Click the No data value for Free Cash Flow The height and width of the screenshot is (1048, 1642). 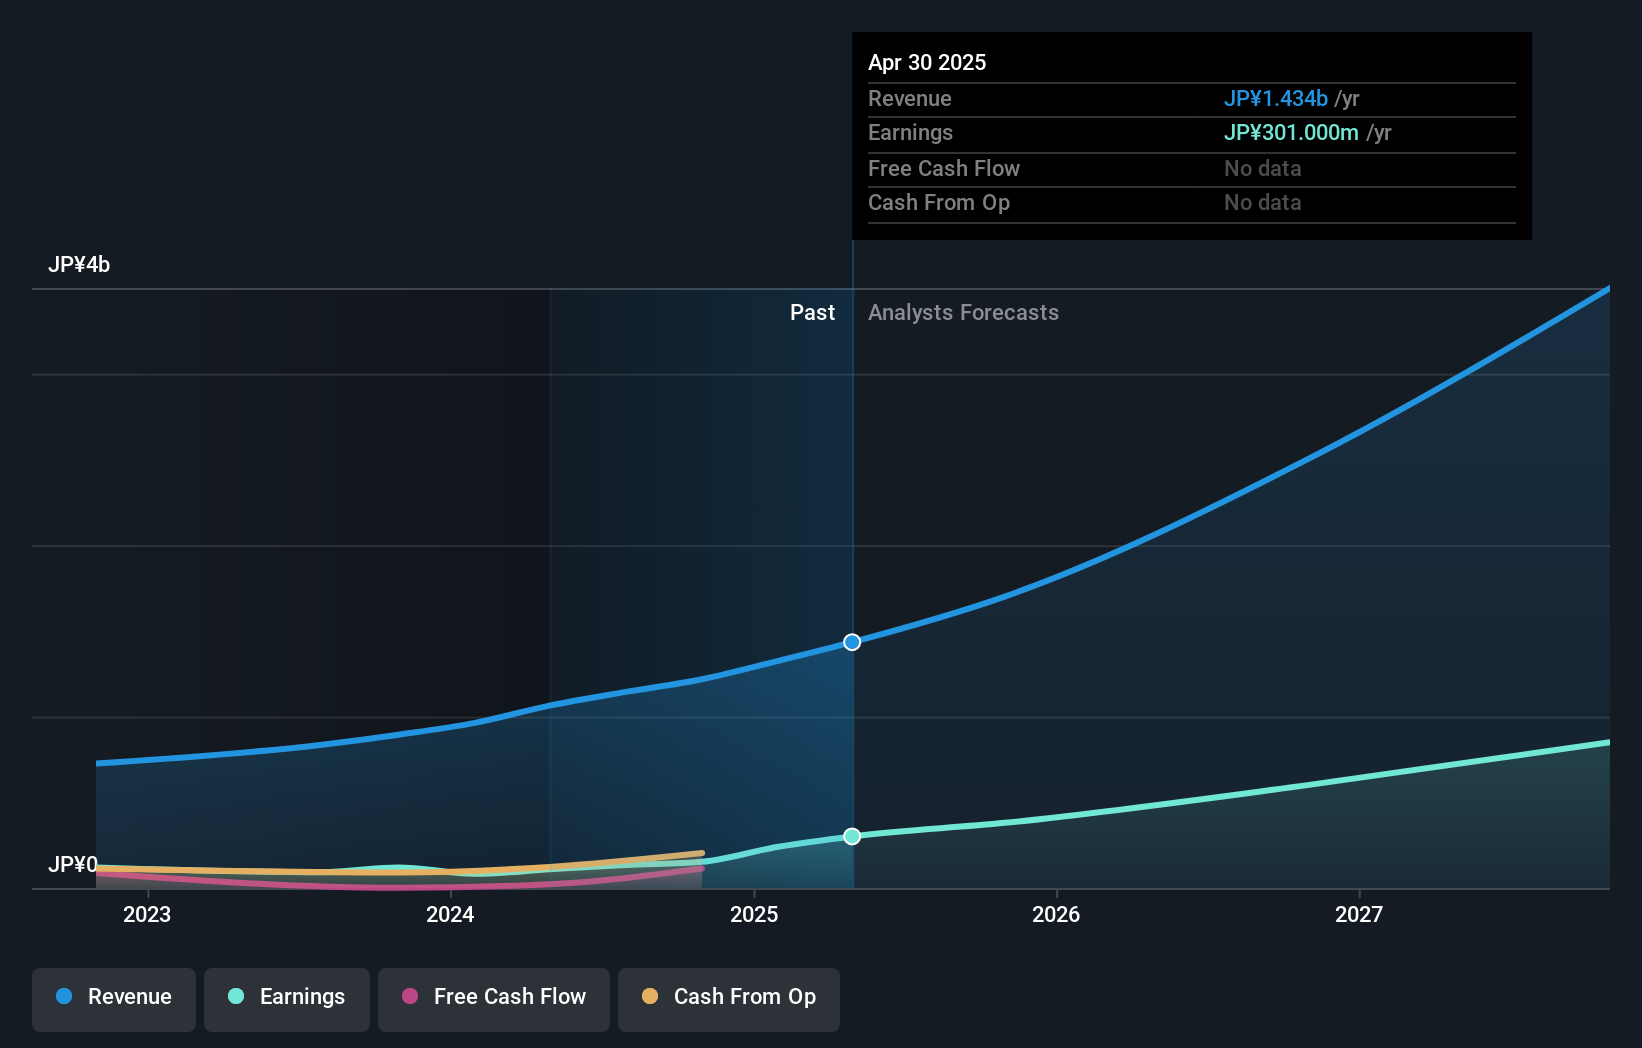click(1263, 169)
